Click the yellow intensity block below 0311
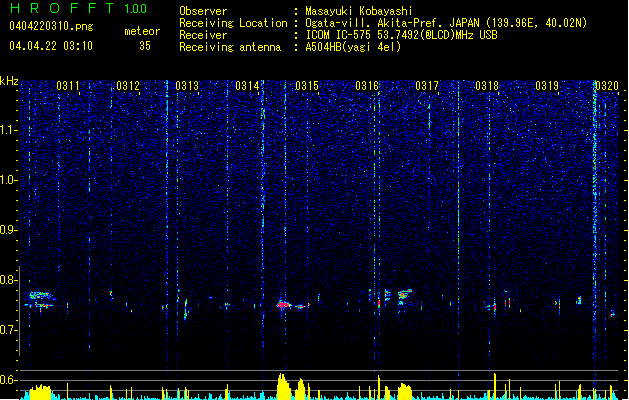This screenshot has height=400, width=629. click(41, 392)
